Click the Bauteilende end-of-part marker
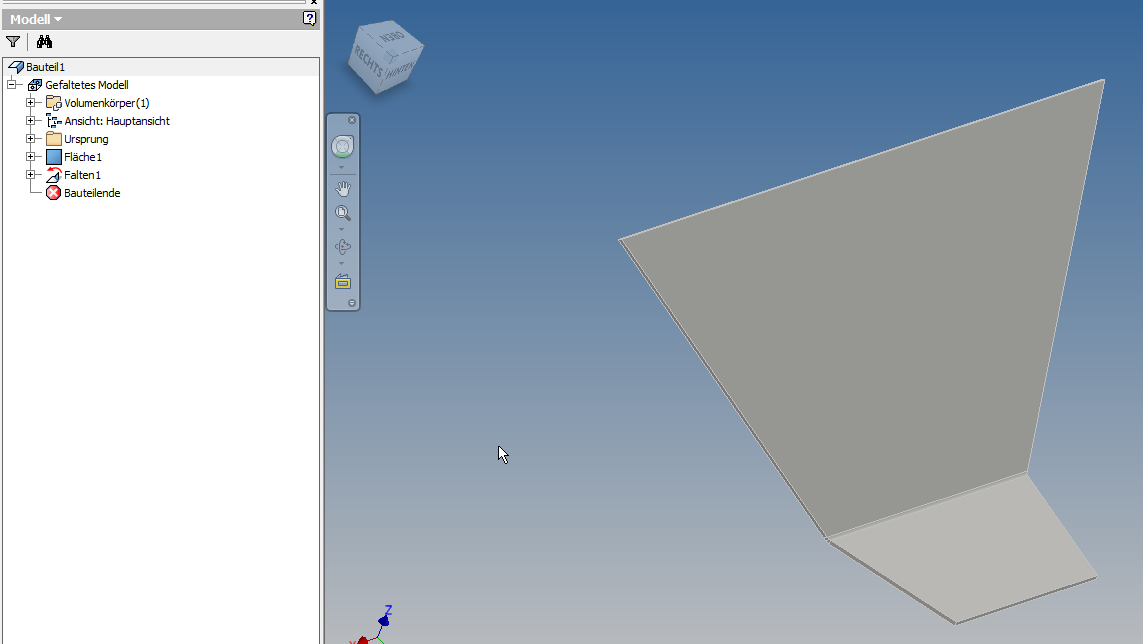Image resolution: width=1143 pixels, height=644 pixels. (x=92, y=193)
